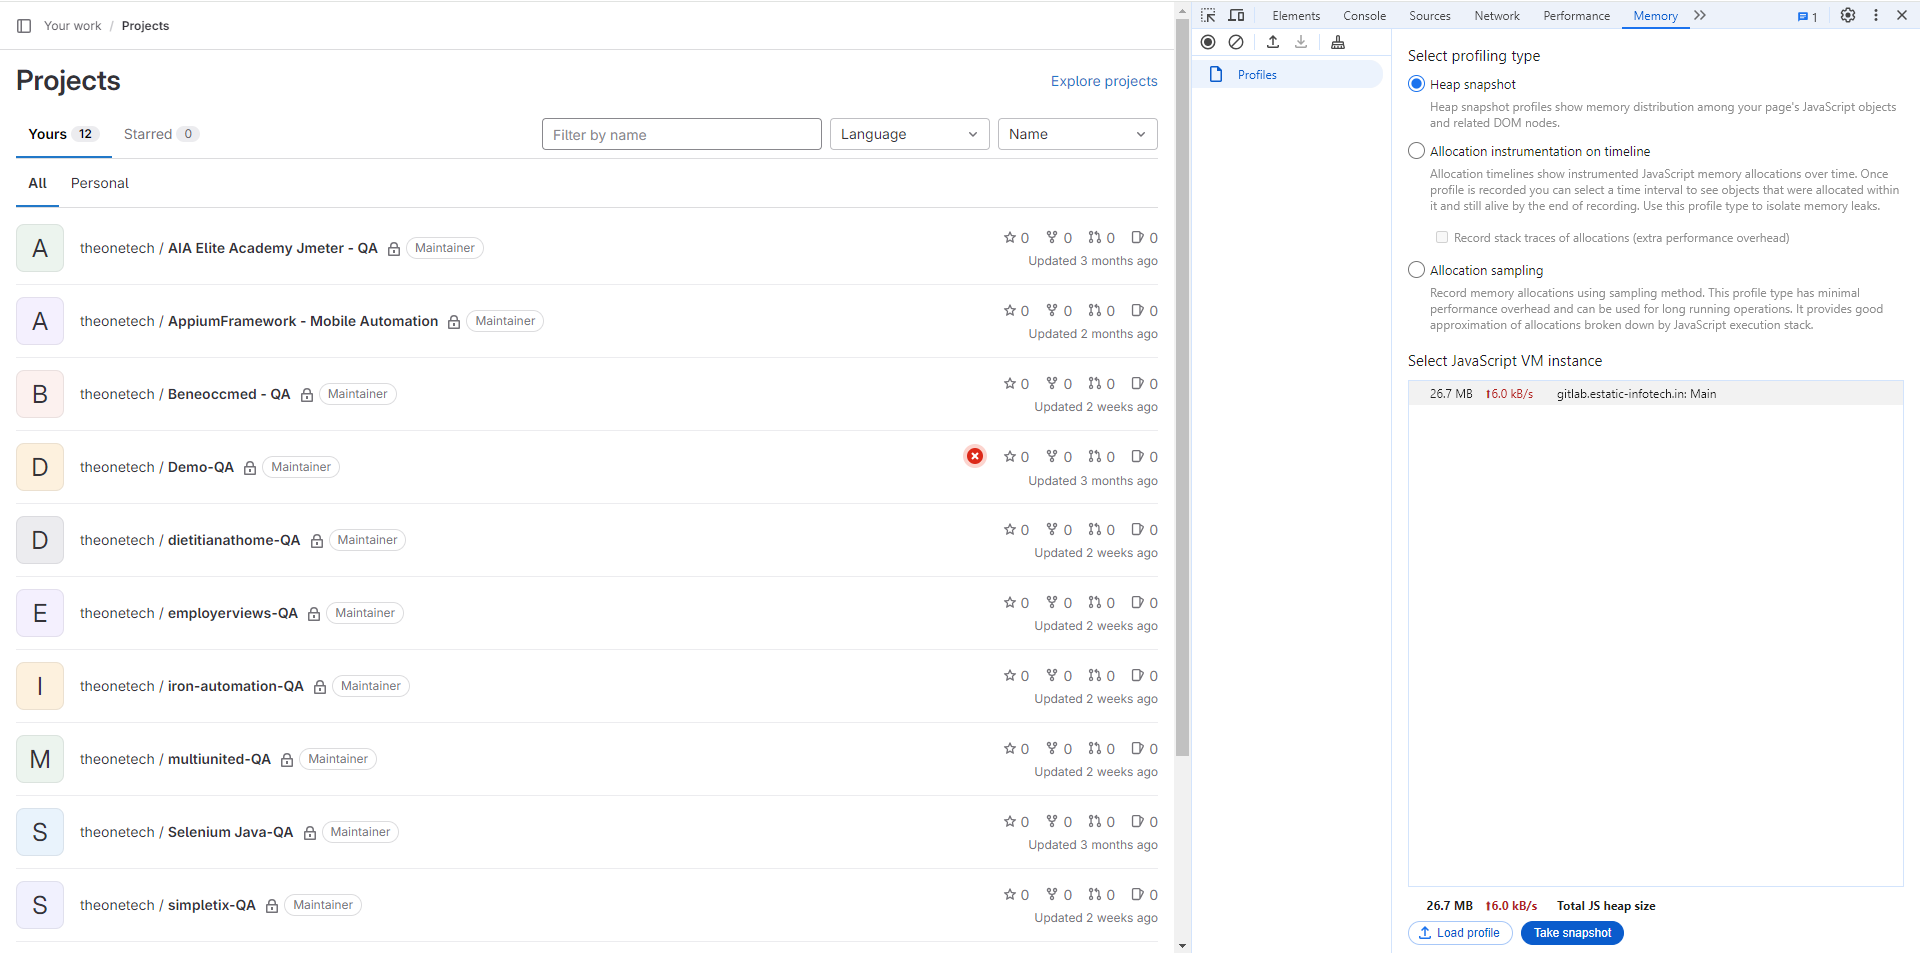Click the record profile icon in DevTools
Viewport: 1920px width, 953px height.
(1208, 42)
